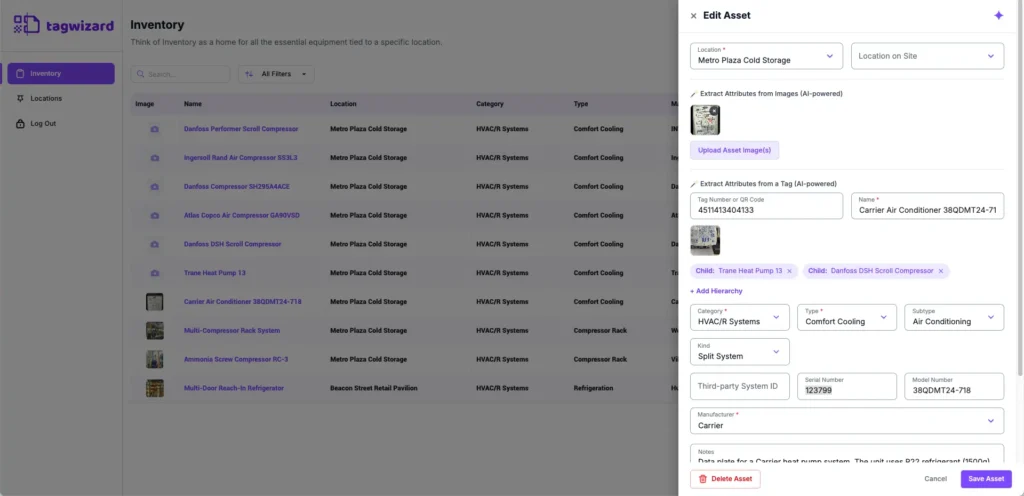The height and width of the screenshot is (496, 1024).
Task: Click the Category column header
Action: click(x=490, y=104)
